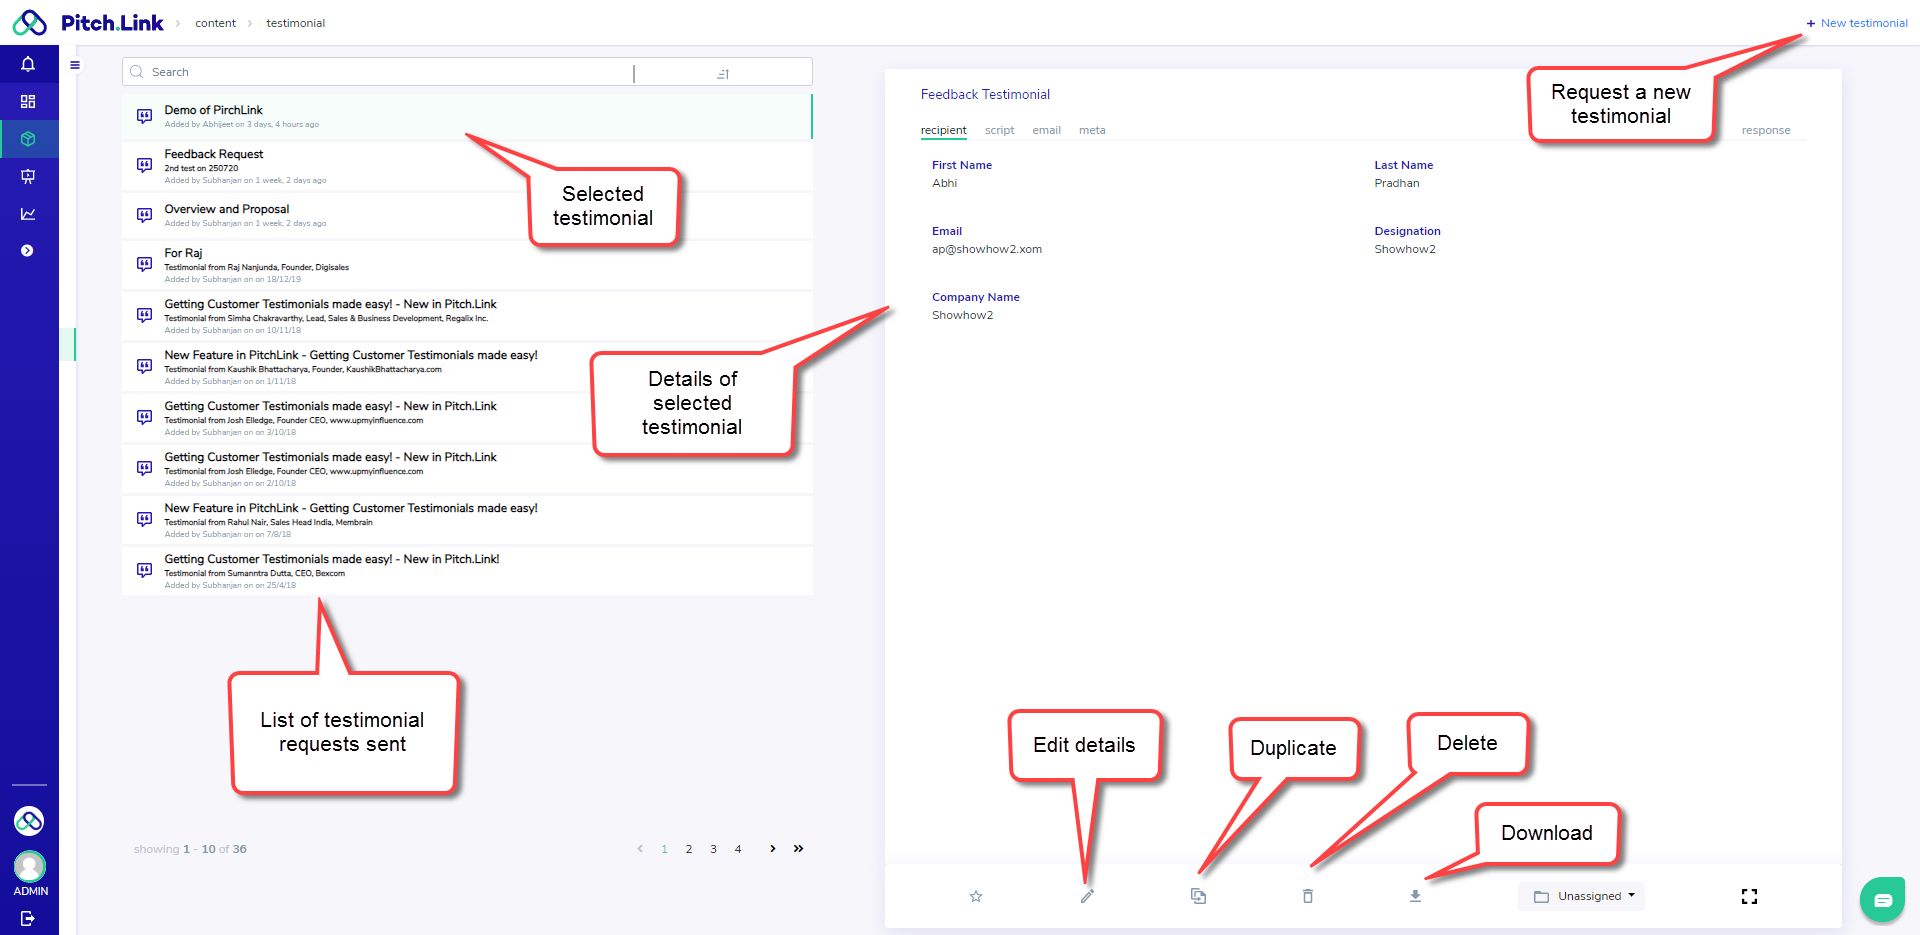Image resolution: width=1920 pixels, height=935 pixels.
Task: Delete testimonial using trash icon
Action: click(1308, 897)
